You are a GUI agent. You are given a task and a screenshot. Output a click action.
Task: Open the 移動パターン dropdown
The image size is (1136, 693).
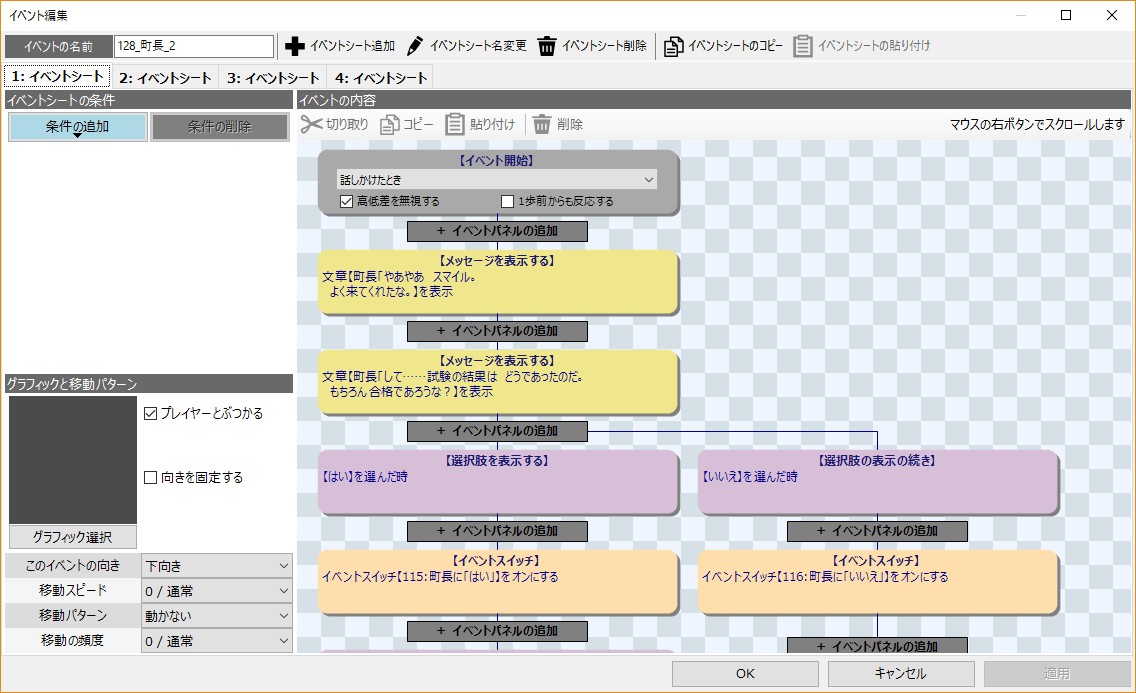217,616
